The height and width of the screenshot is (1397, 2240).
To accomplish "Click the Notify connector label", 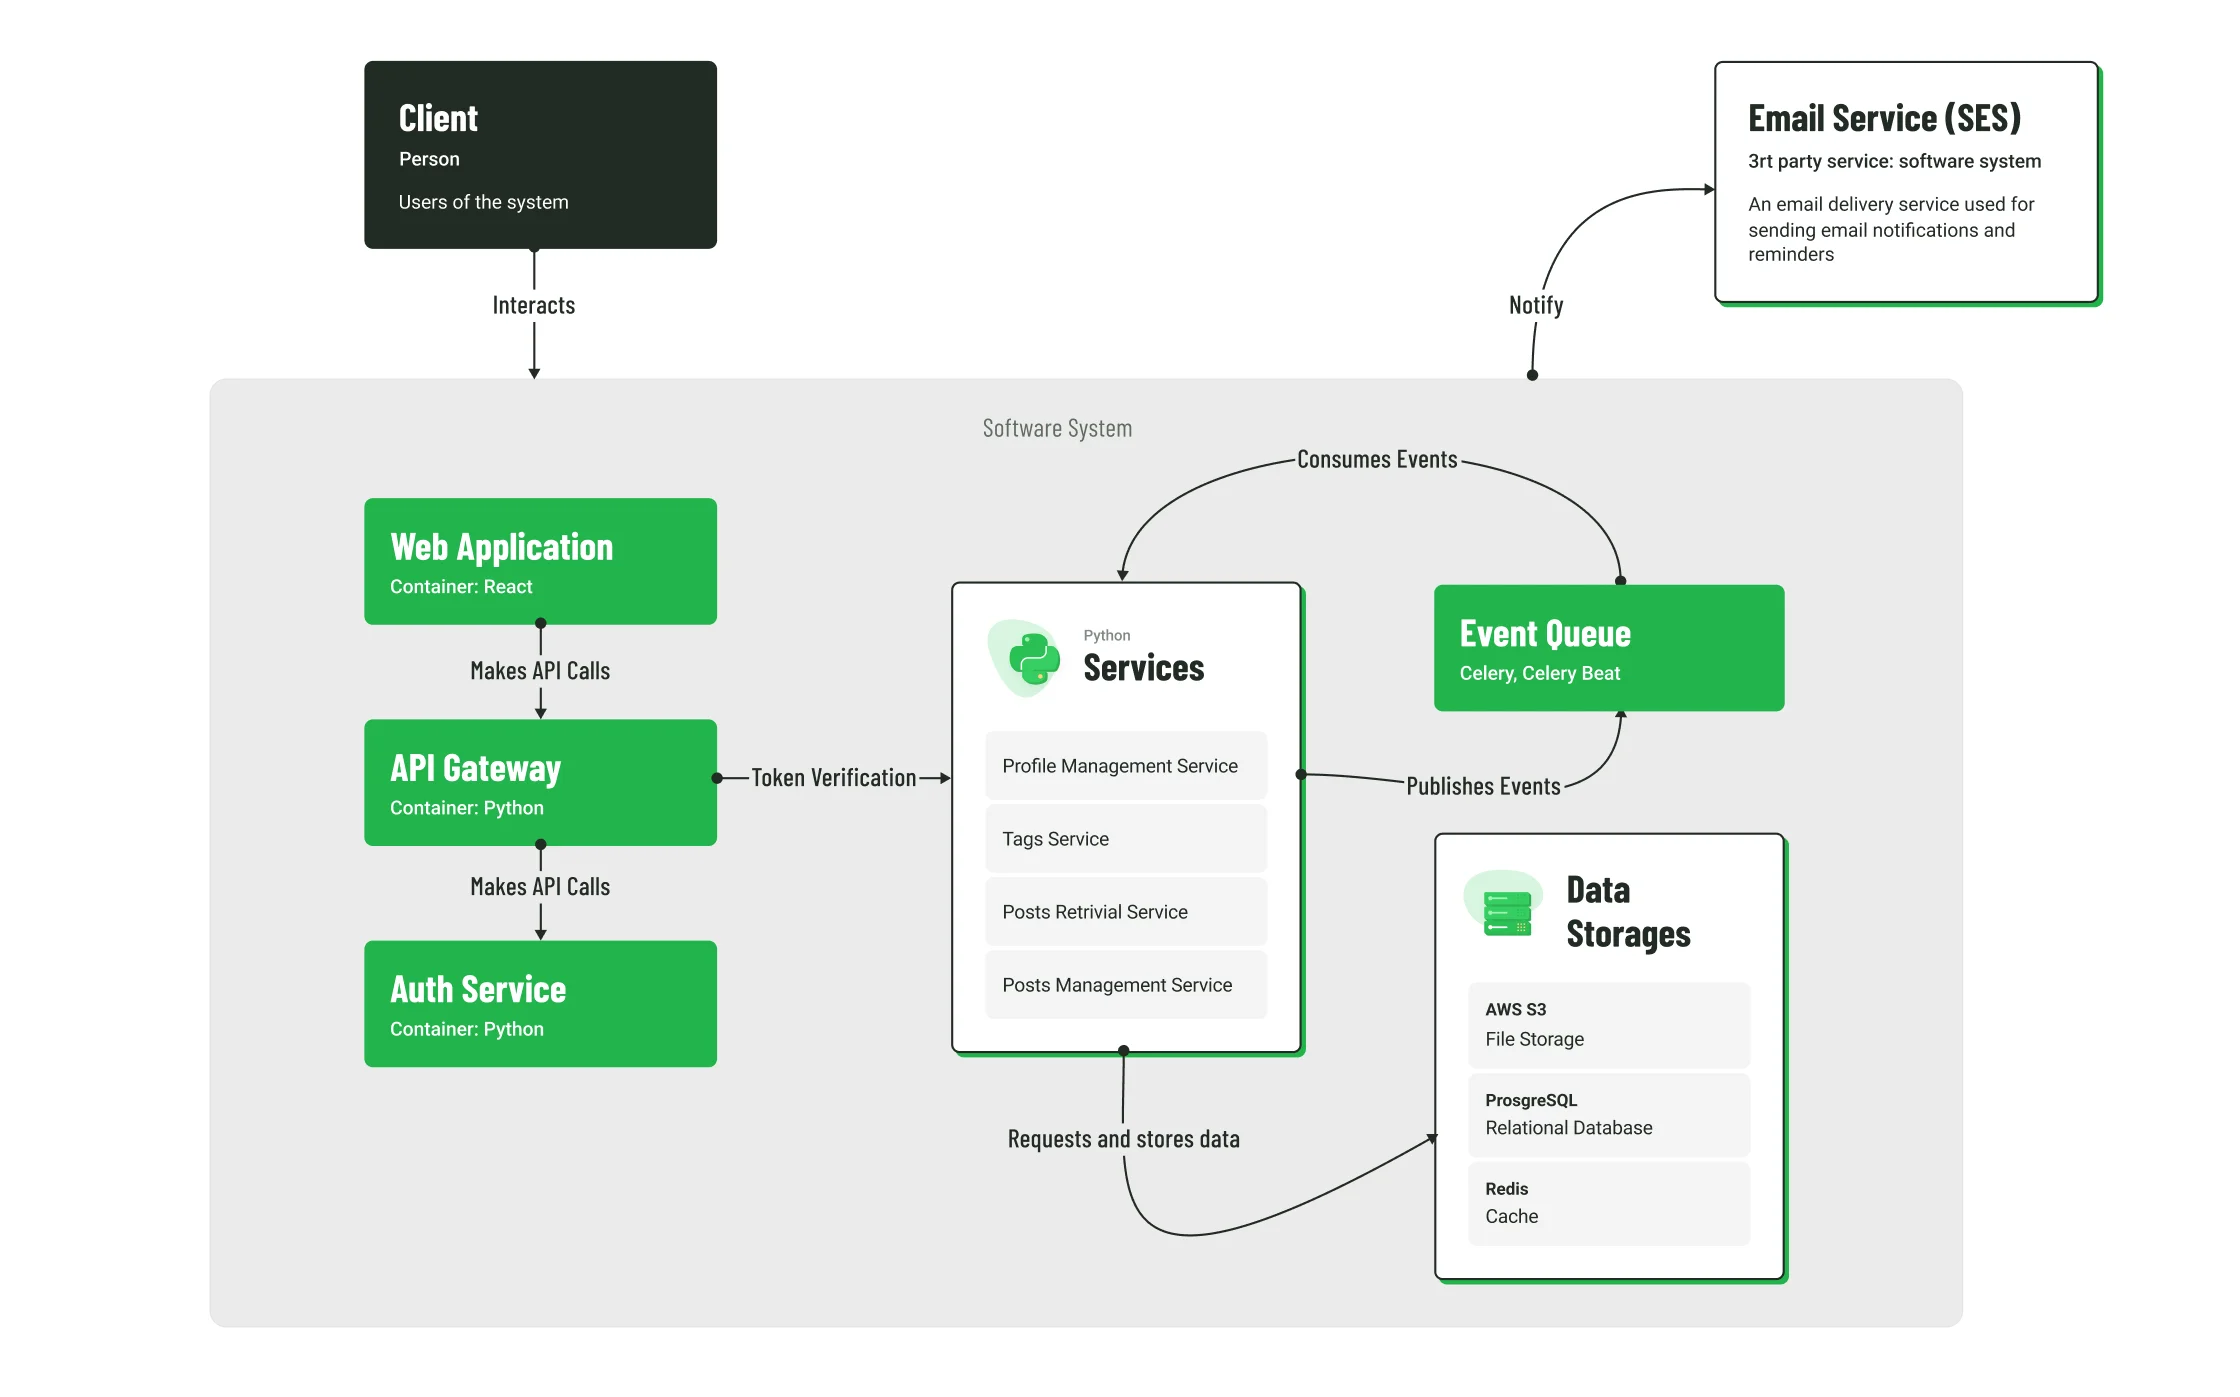I will (1536, 305).
